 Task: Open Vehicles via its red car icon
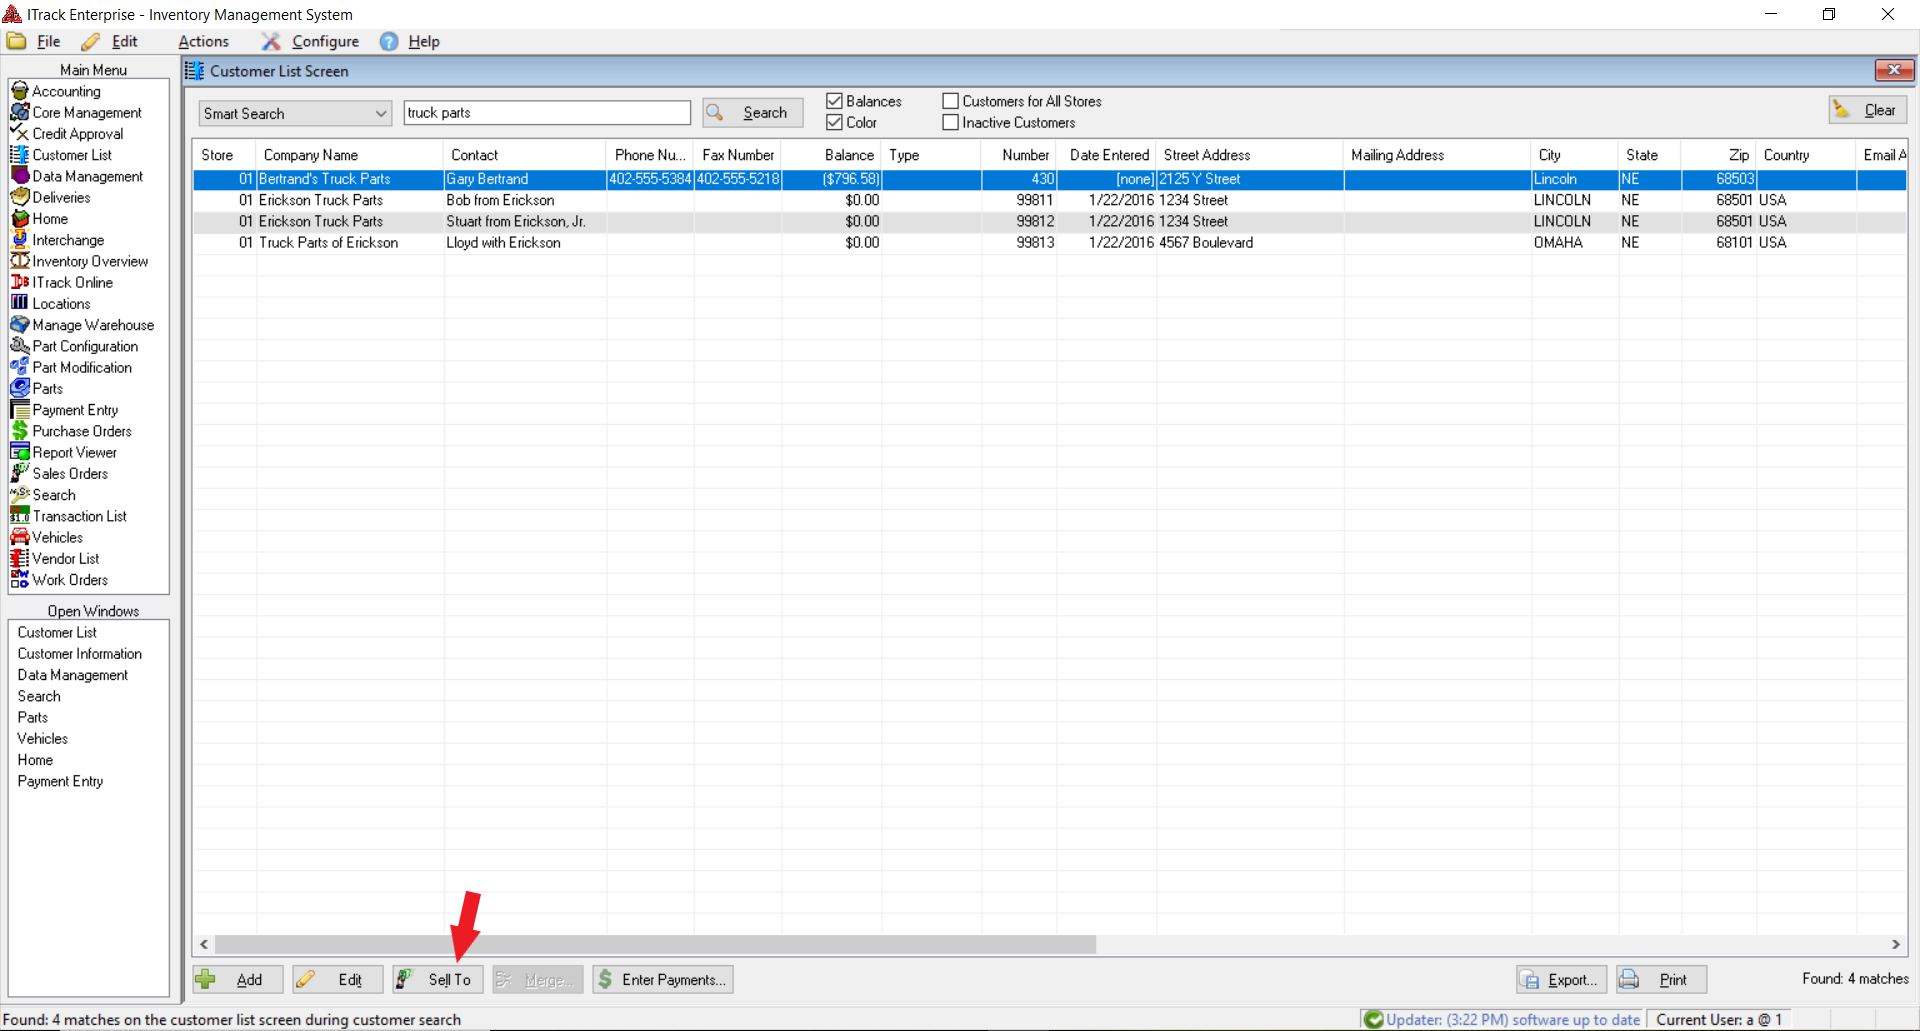pos(19,537)
